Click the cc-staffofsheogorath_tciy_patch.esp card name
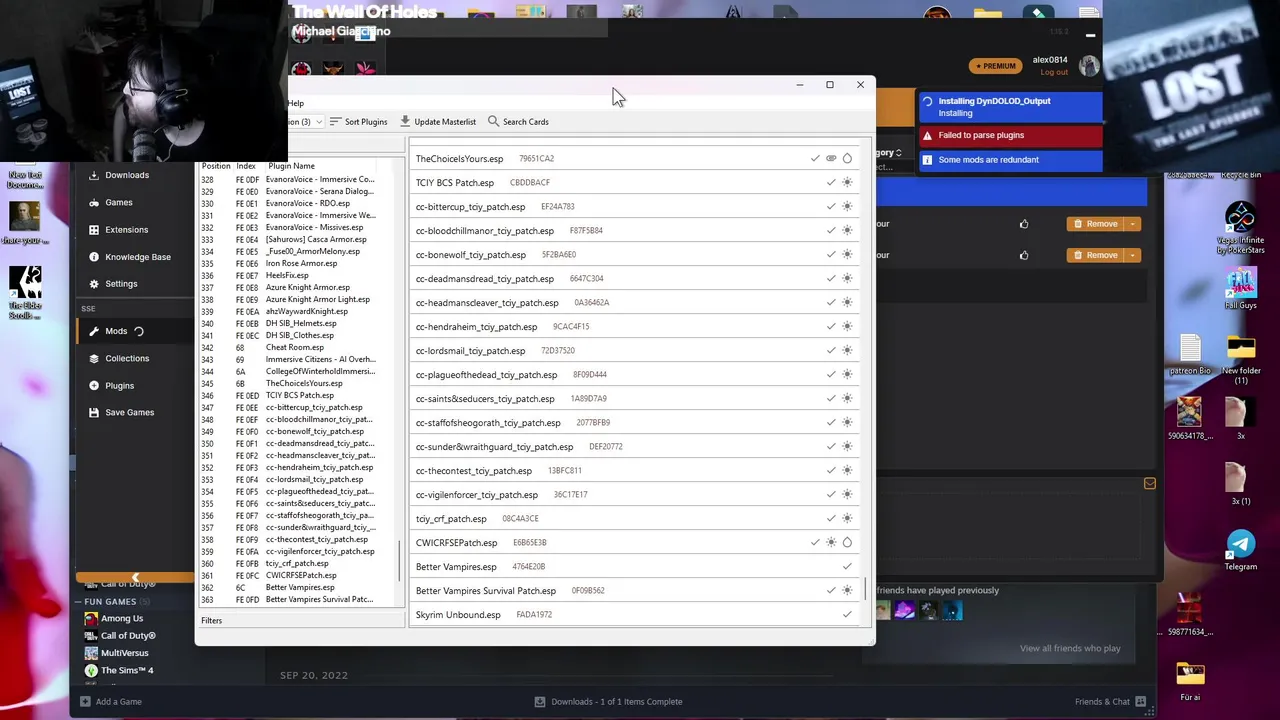The height and width of the screenshot is (720, 1280). pos(488,422)
